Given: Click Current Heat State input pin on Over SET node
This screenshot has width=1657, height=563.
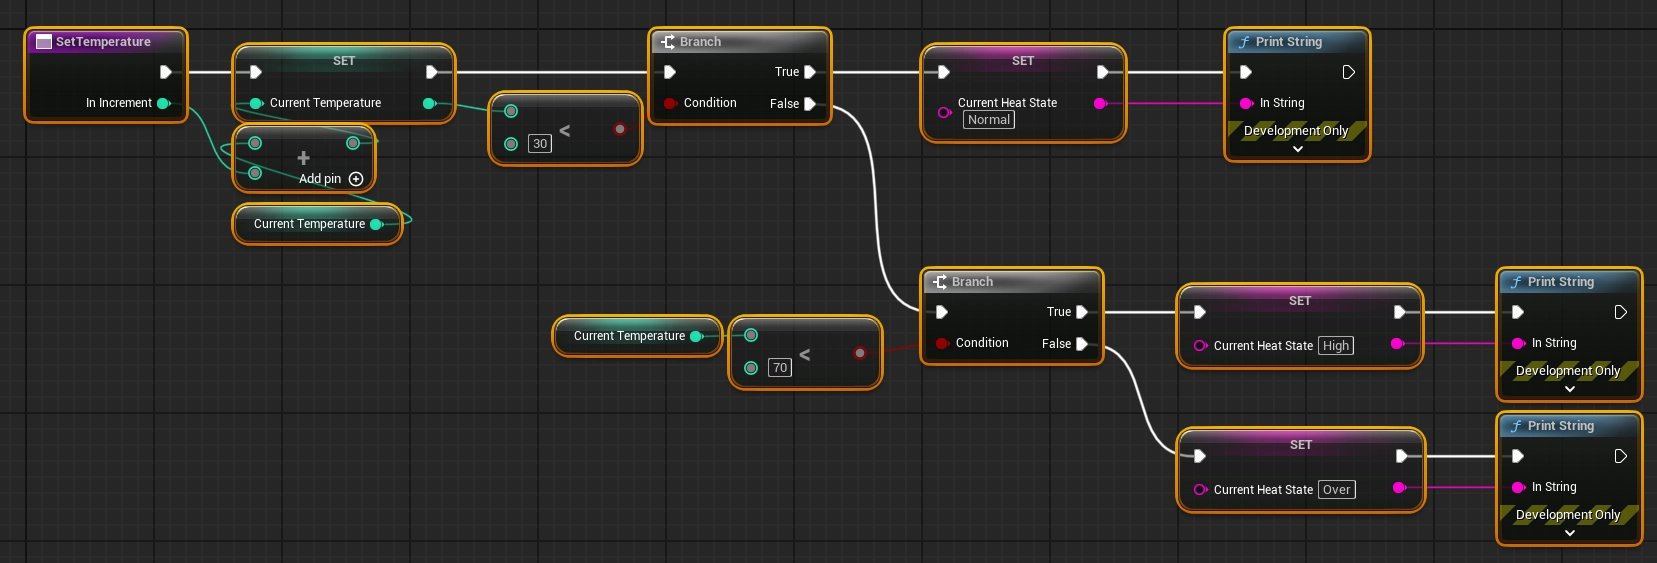Looking at the screenshot, I should [x=1200, y=490].
